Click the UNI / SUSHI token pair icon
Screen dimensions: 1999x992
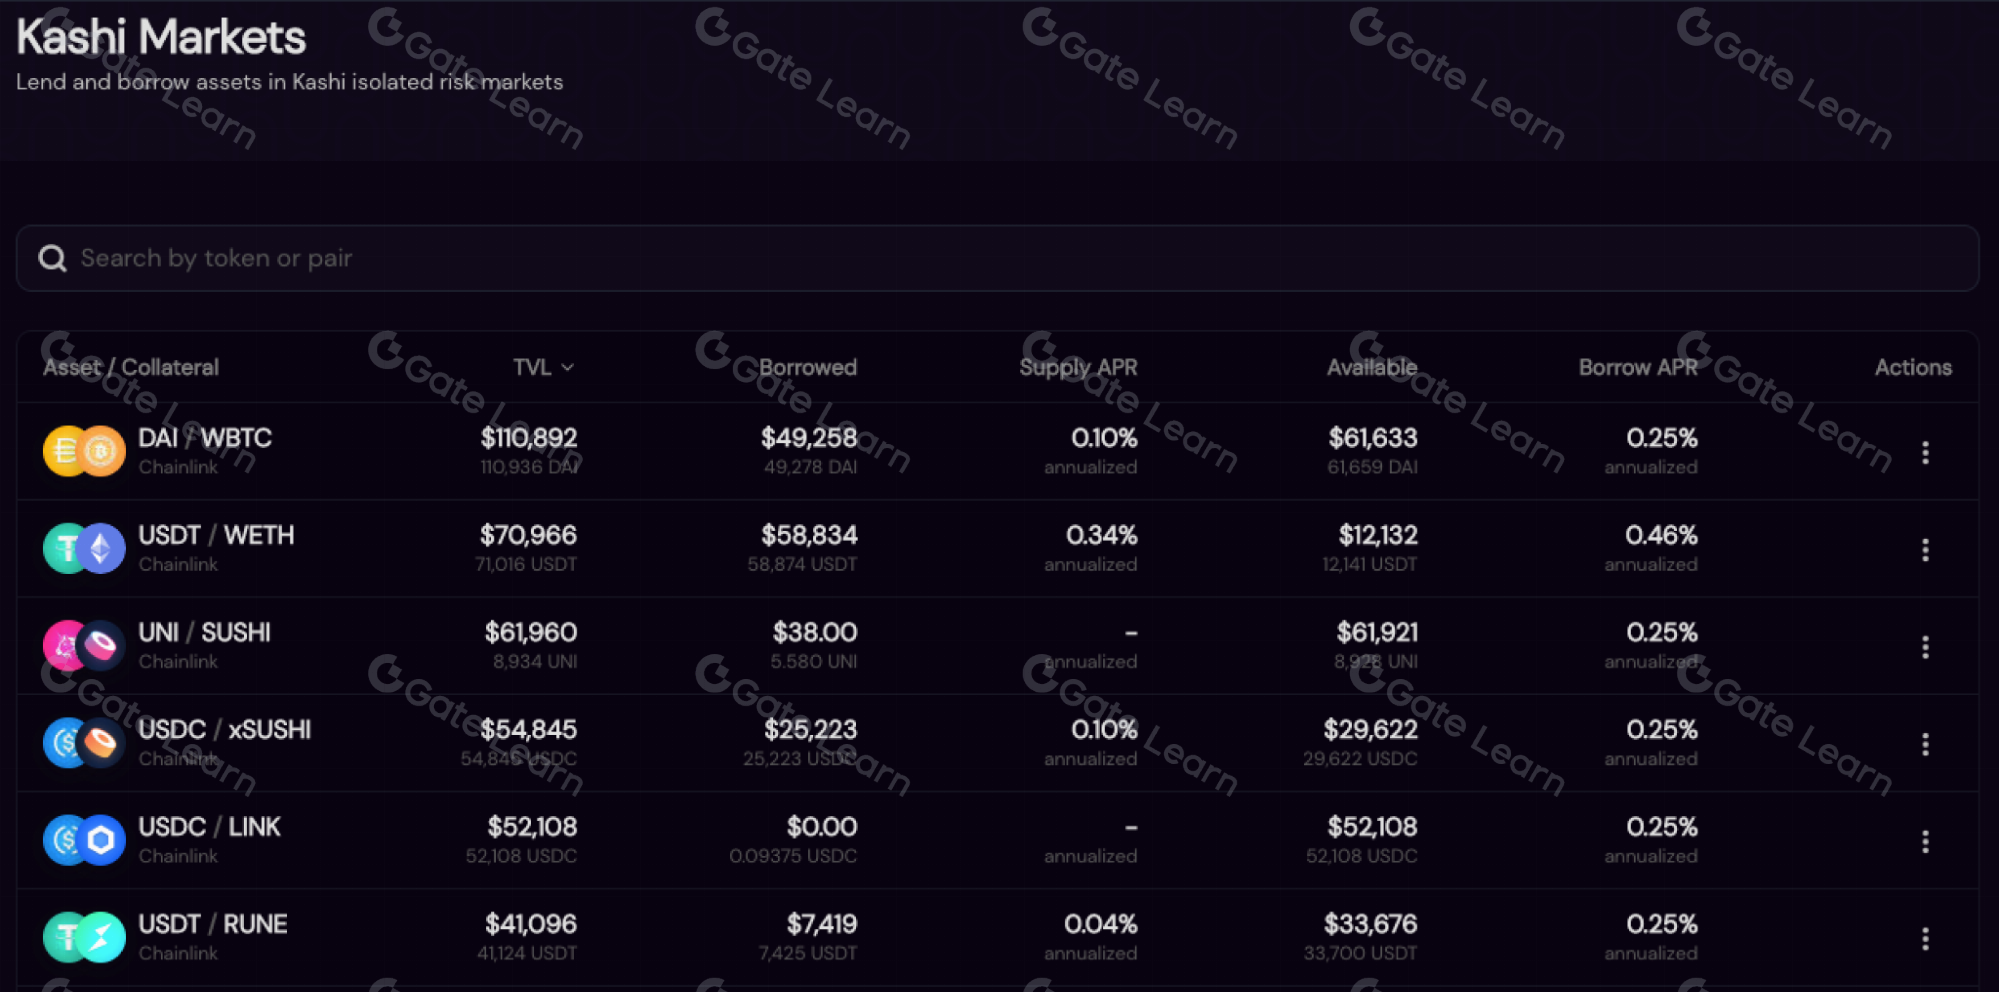[84, 646]
